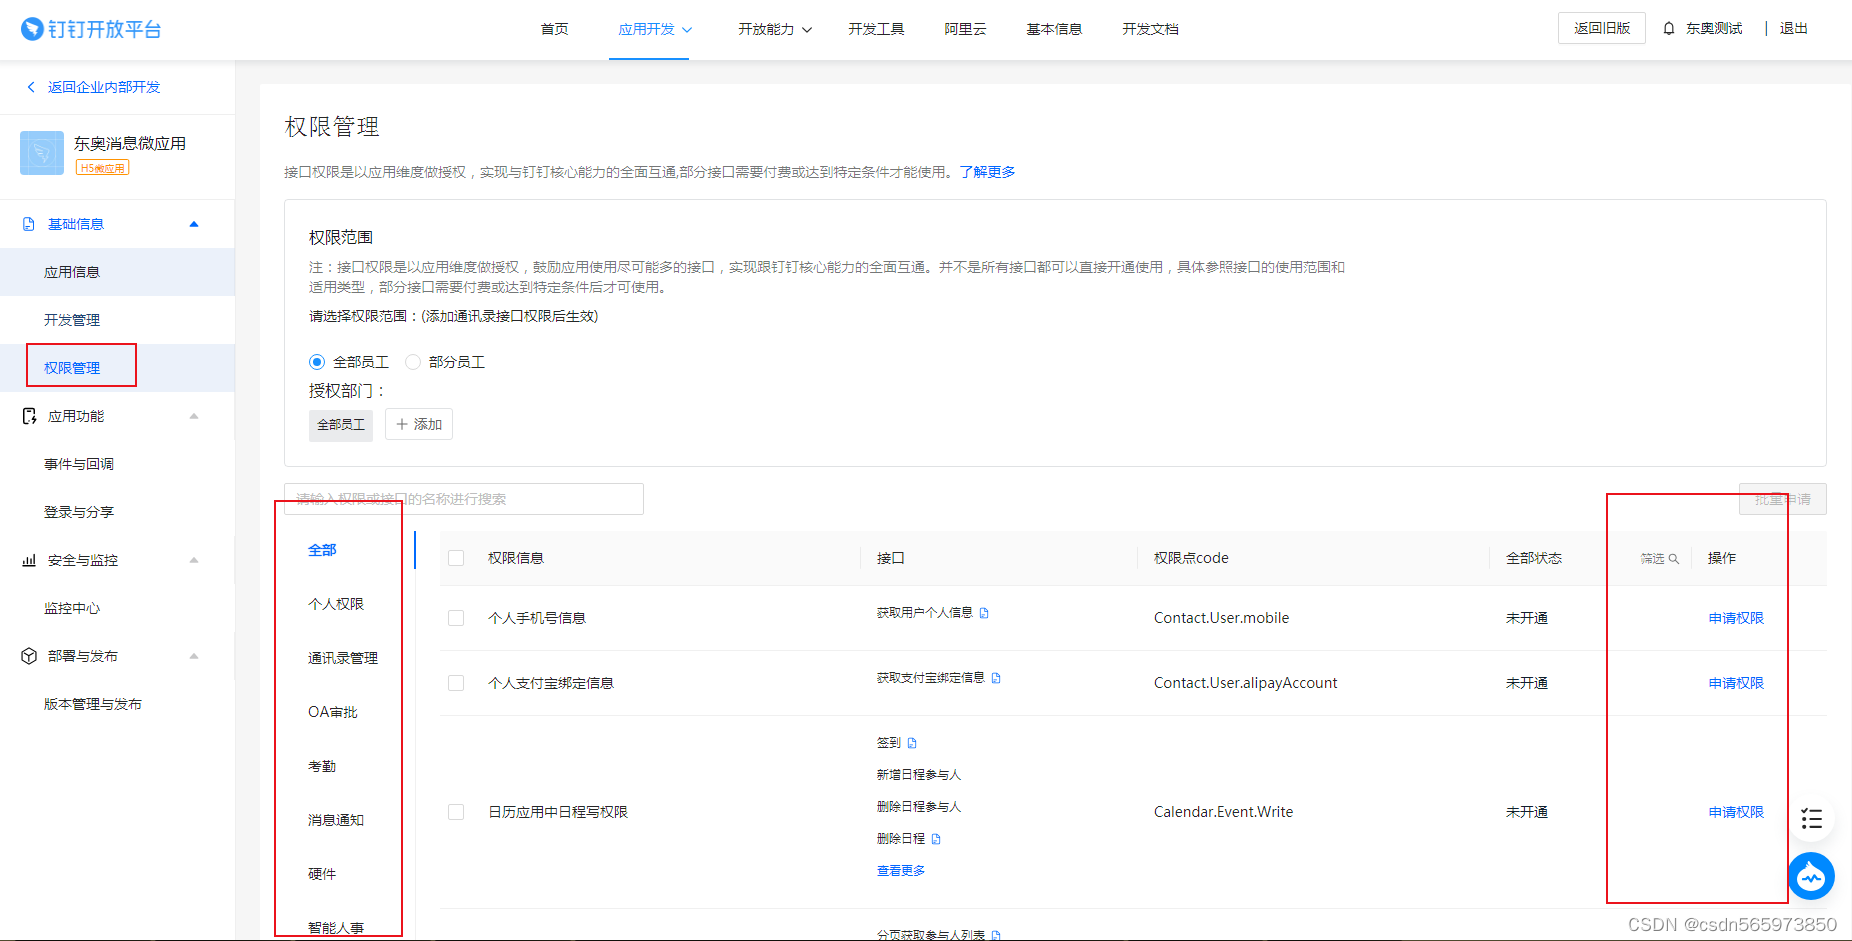This screenshot has width=1852, height=941.
Task: Check the box for 个人手机号信息
Action: tap(456, 618)
